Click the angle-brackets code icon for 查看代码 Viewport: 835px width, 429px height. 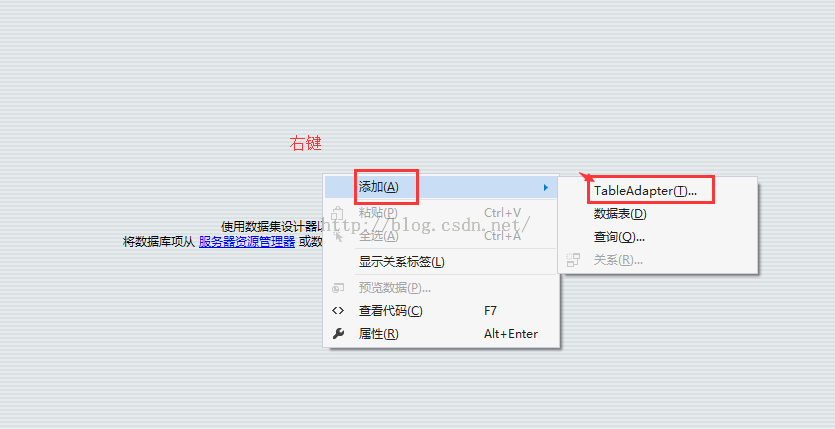pos(338,311)
